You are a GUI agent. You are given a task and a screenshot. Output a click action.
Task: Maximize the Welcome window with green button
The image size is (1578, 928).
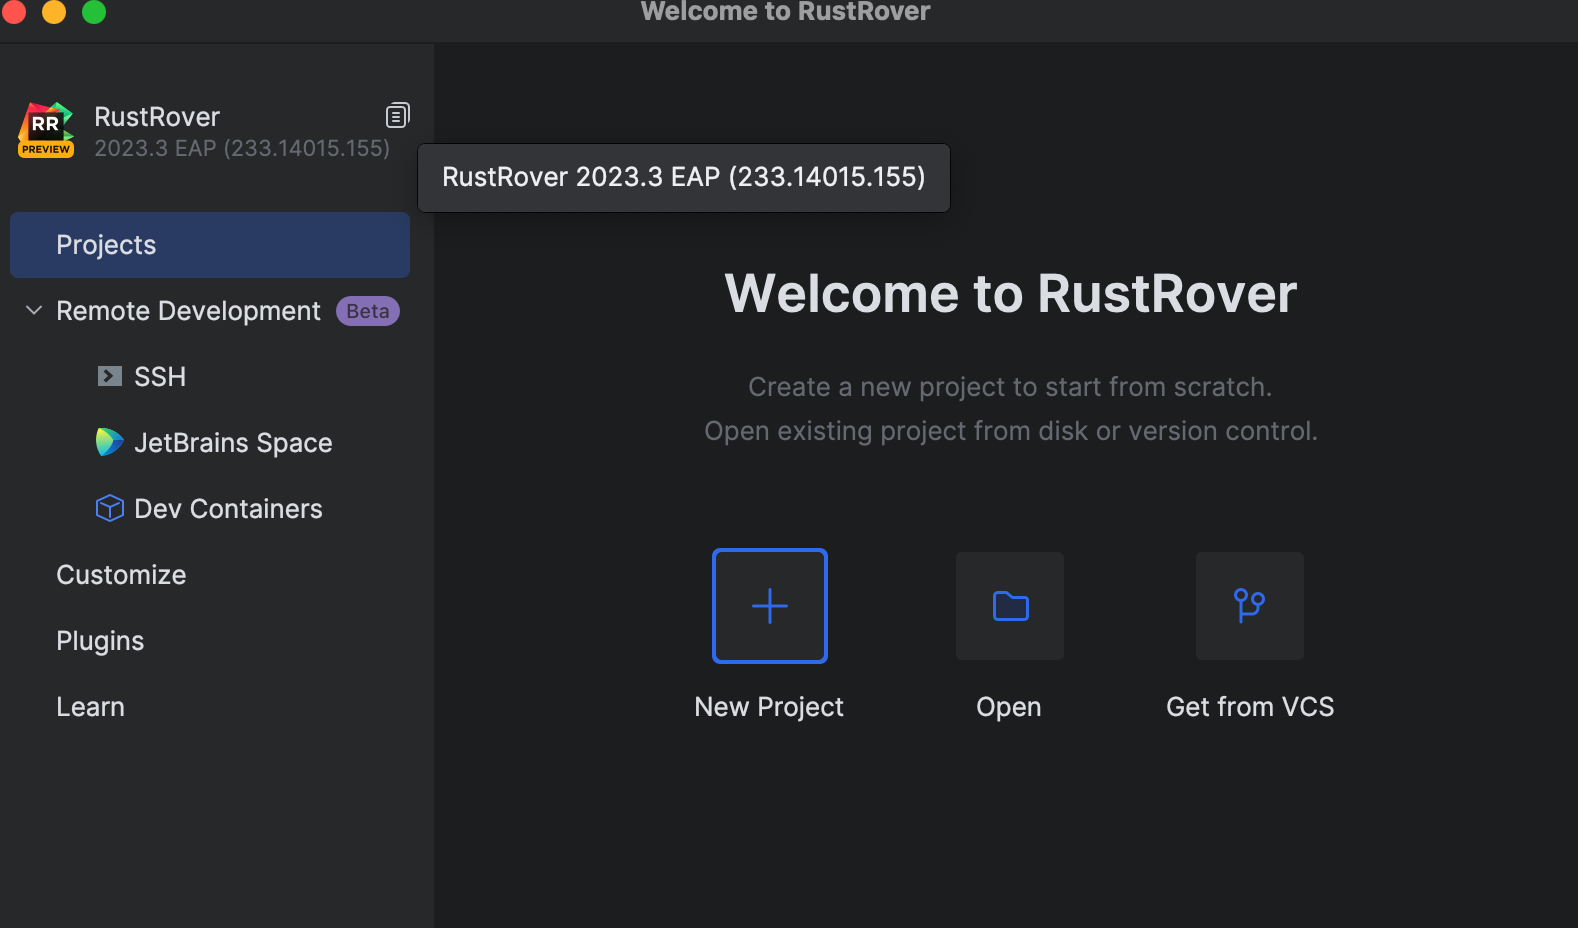point(94,11)
